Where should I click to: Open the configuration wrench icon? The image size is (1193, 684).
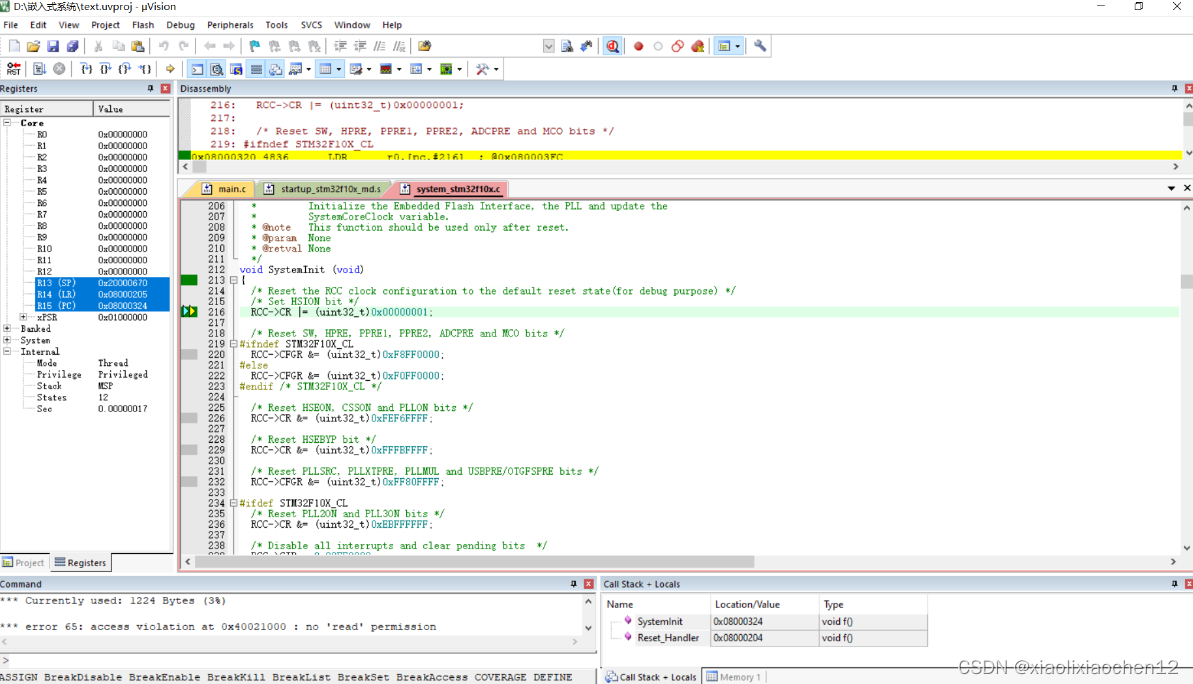tap(760, 46)
